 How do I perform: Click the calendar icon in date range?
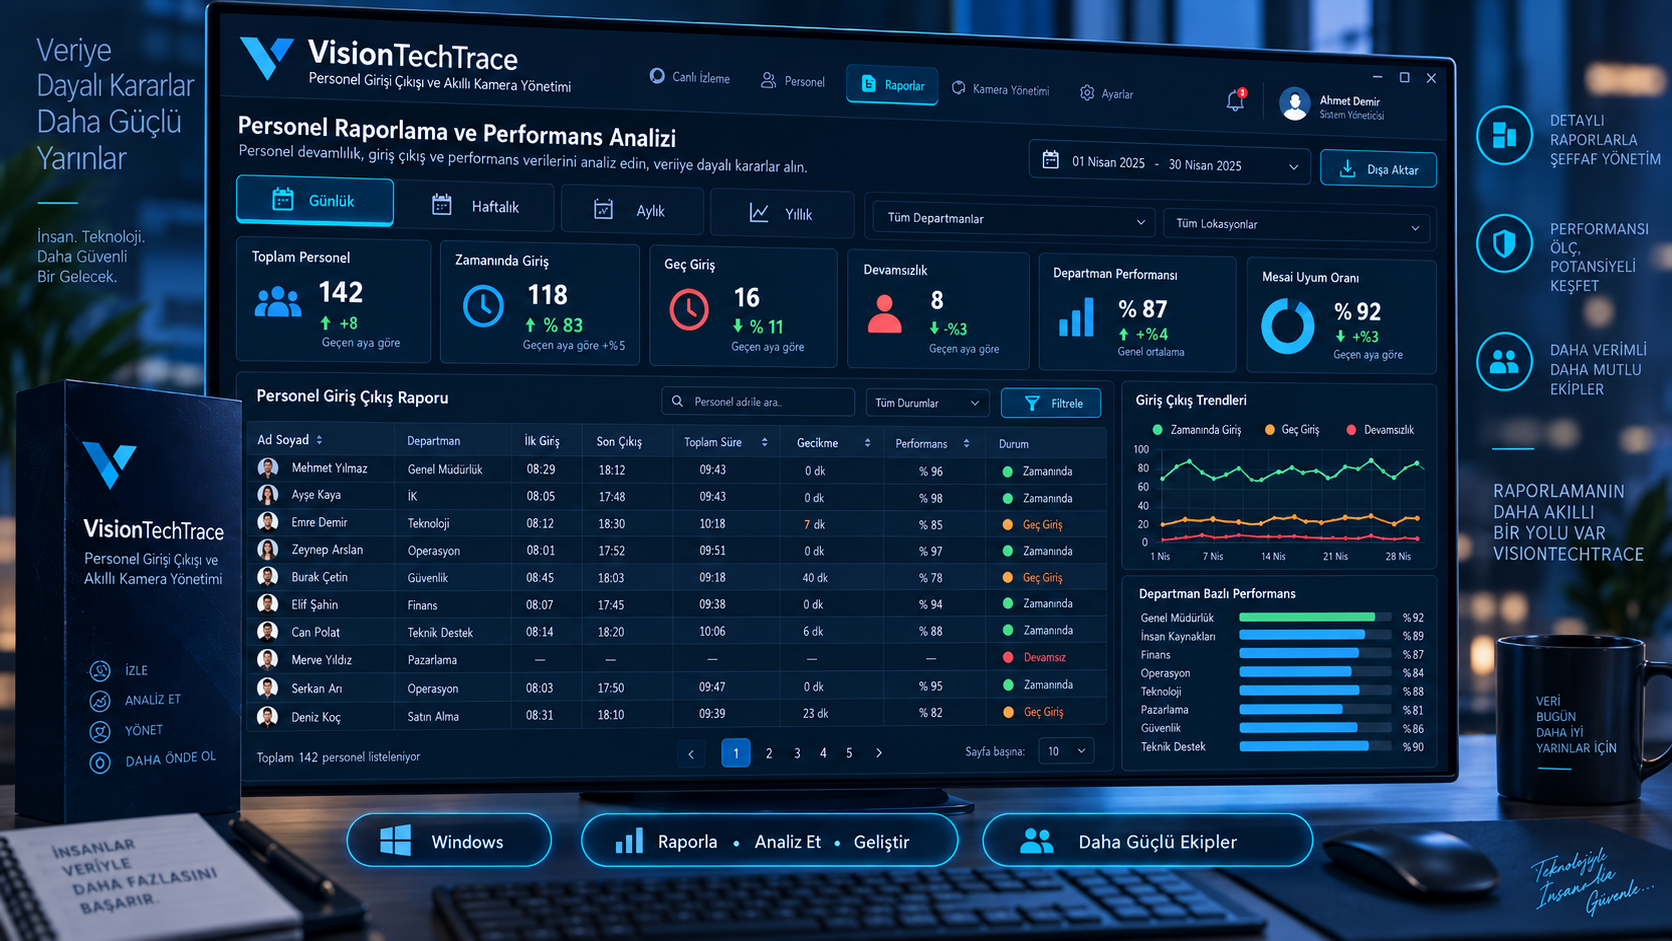click(1050, 160)
